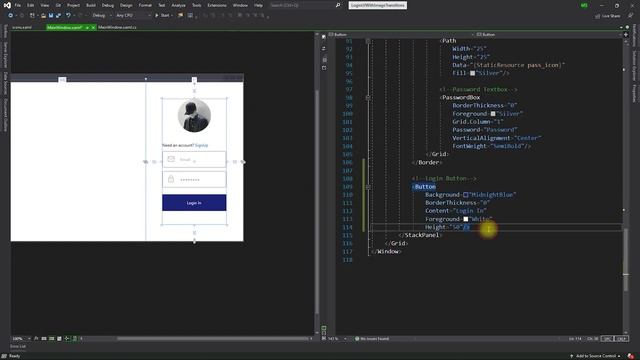Open the Edit menu

point(31,5)
